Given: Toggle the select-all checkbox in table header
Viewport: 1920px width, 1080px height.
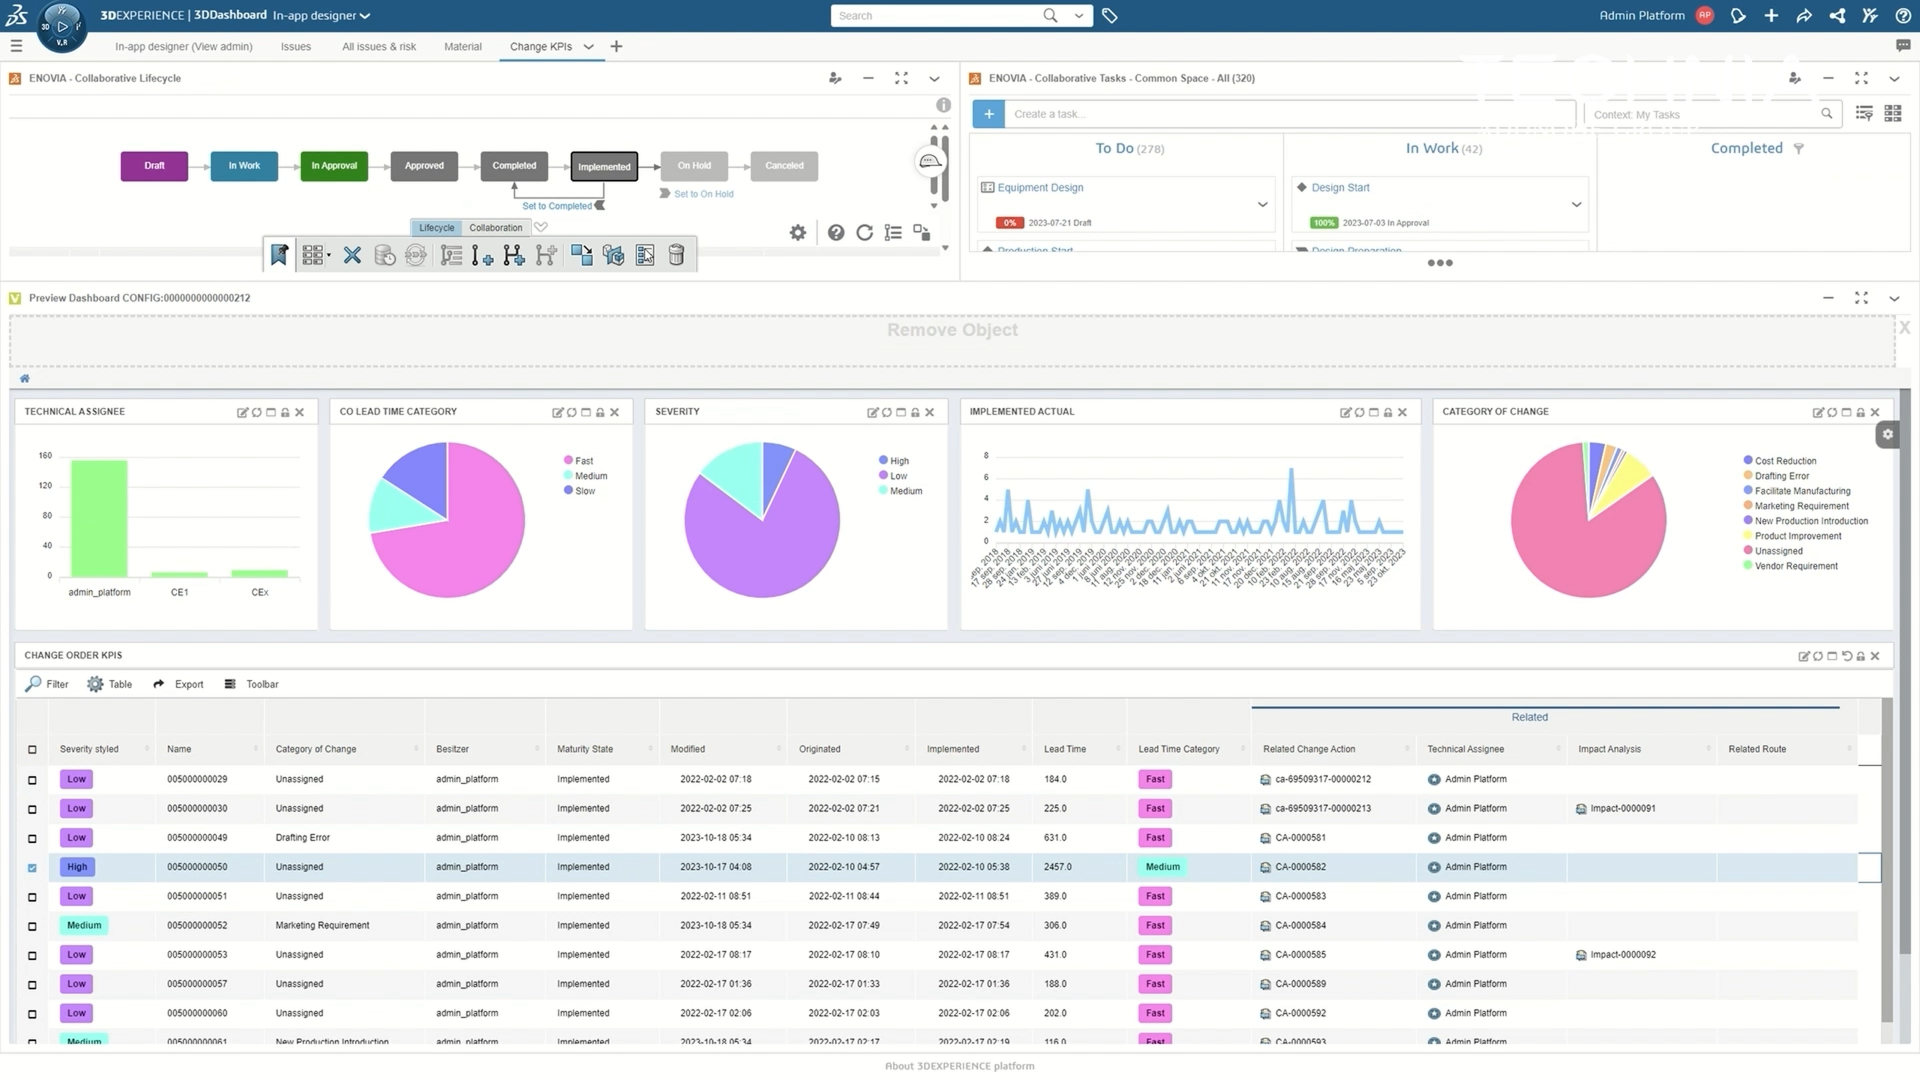Looking at the screenshot, I should (31, 749).
